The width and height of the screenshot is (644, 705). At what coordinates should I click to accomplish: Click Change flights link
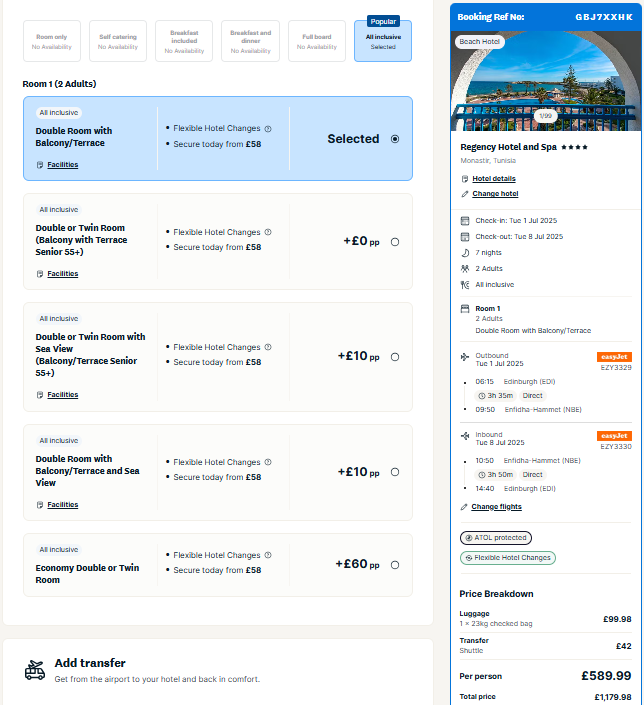[496, 507]
